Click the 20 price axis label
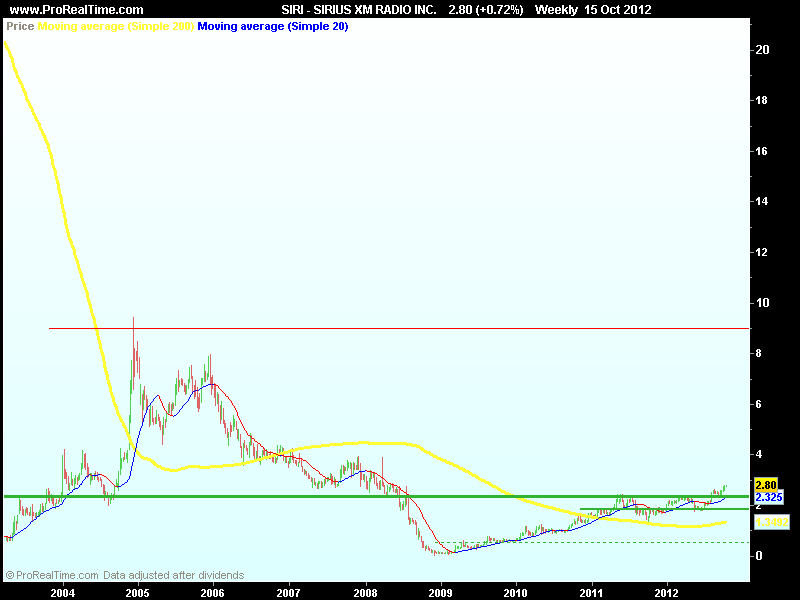This screenshot has height=600, width=800. [762, 50]
